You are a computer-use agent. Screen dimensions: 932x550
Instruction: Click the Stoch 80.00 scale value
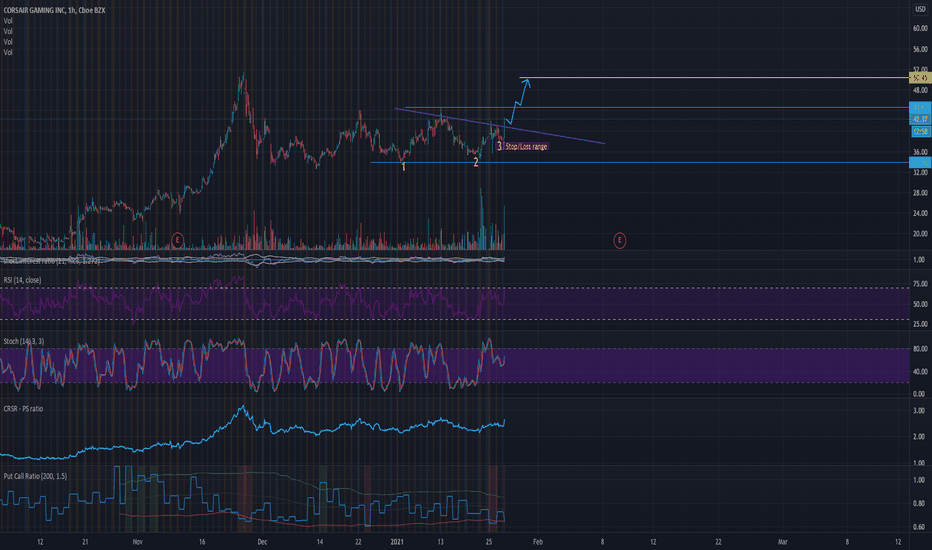pyautogui.click(x=920, y=349)
